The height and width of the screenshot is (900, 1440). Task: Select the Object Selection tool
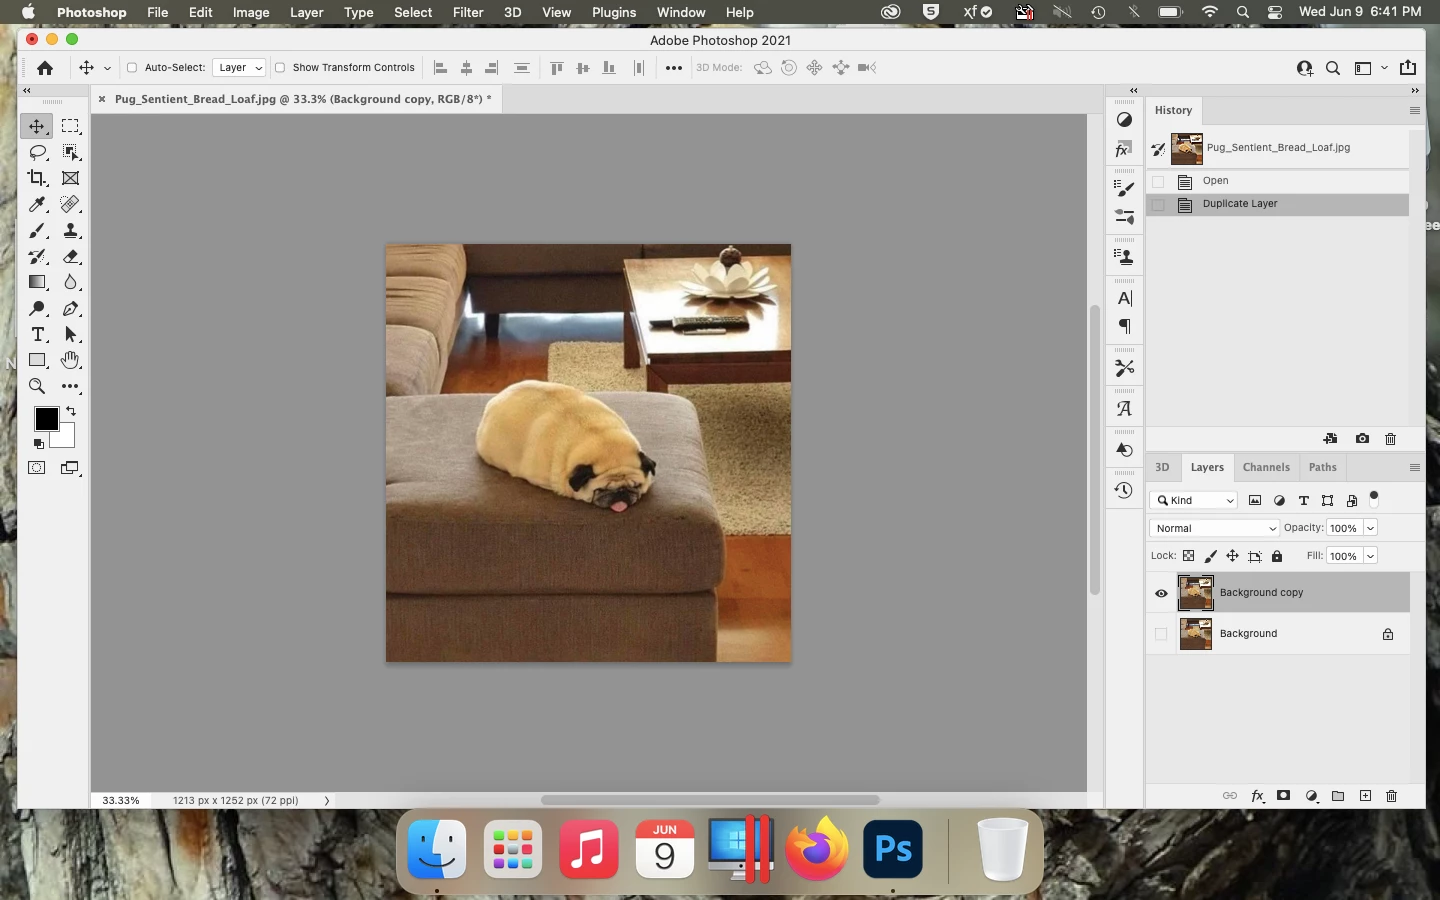(x=70, y=152)
